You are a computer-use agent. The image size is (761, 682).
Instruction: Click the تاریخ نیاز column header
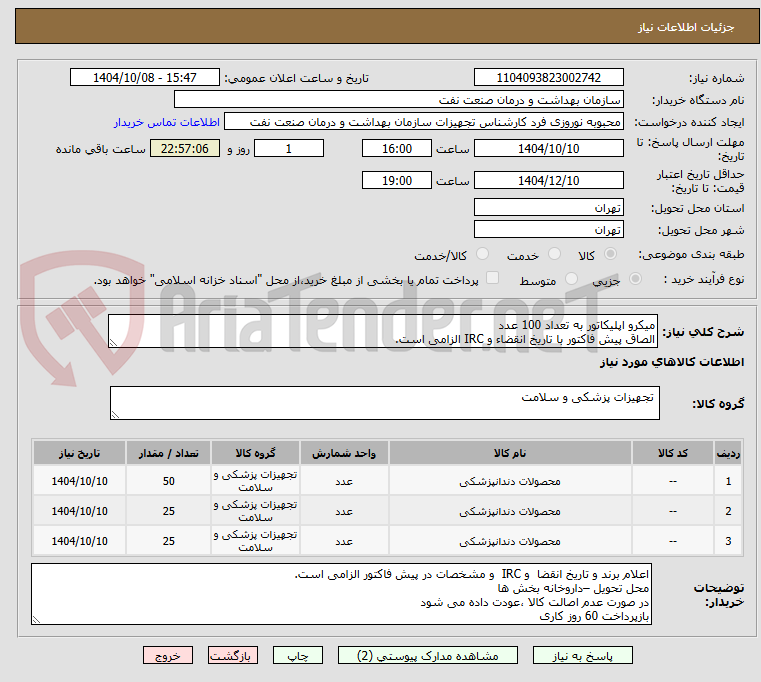[80, 453]
